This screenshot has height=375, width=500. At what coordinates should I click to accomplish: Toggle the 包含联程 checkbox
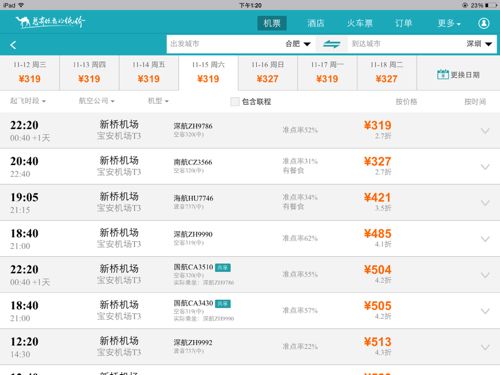(x=235, y=102)
